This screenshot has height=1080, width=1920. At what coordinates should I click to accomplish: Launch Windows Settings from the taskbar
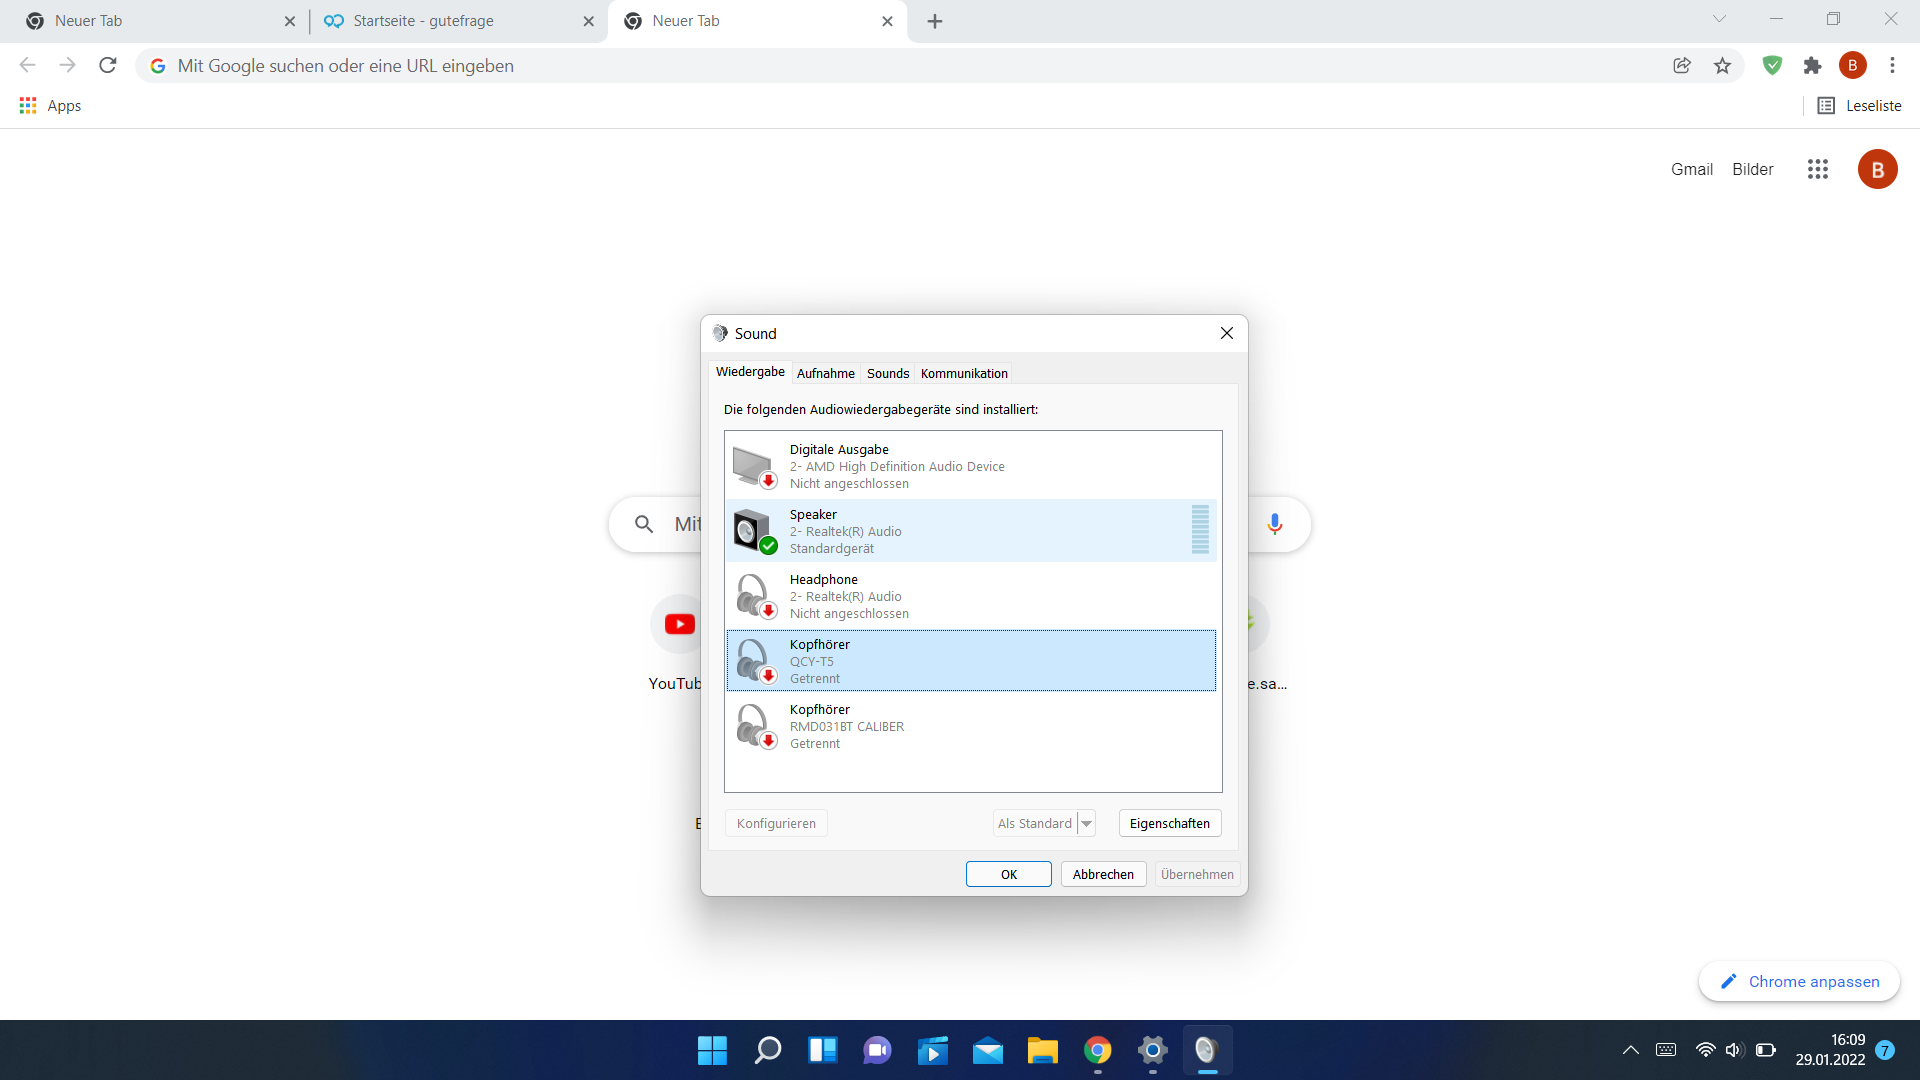[1152, 1050]
